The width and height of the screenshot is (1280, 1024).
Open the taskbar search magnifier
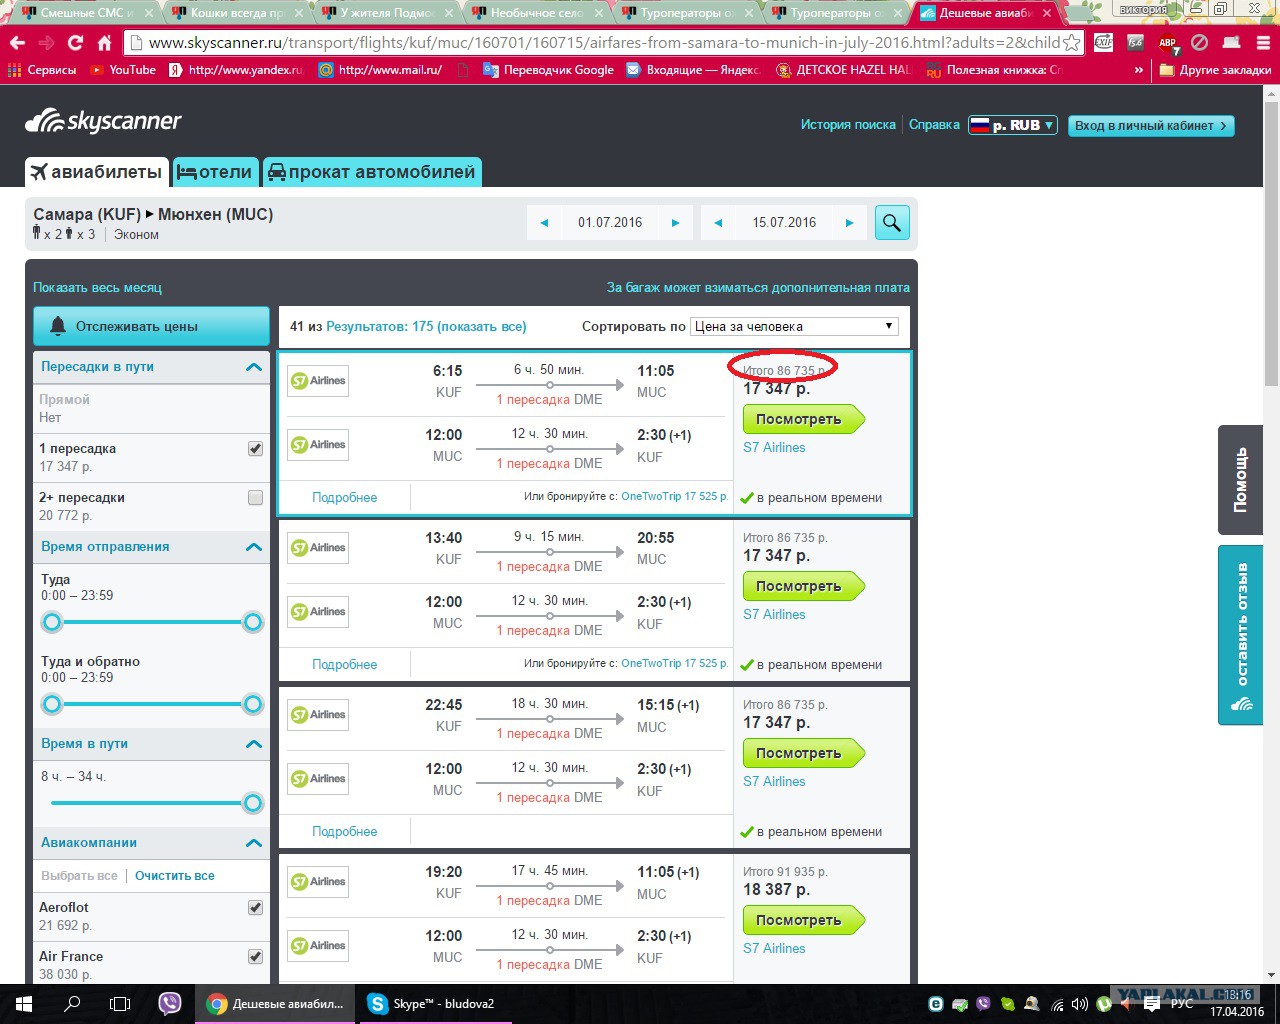click(72, 1003)
